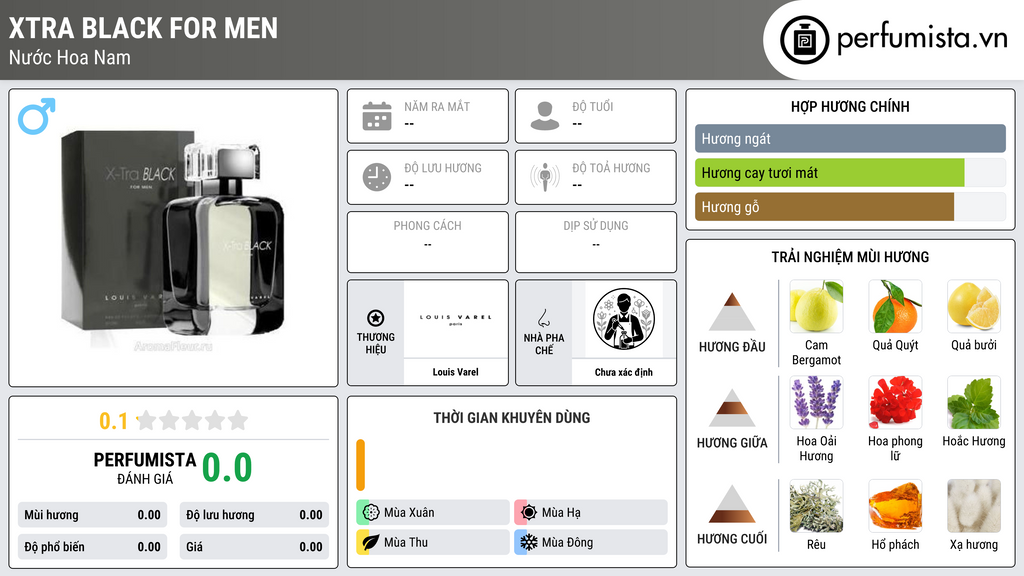The height and width of the screenshot is (576, 1024).
Task: Click the perfumista.vn site name
Action: click(x=922, y=39)
